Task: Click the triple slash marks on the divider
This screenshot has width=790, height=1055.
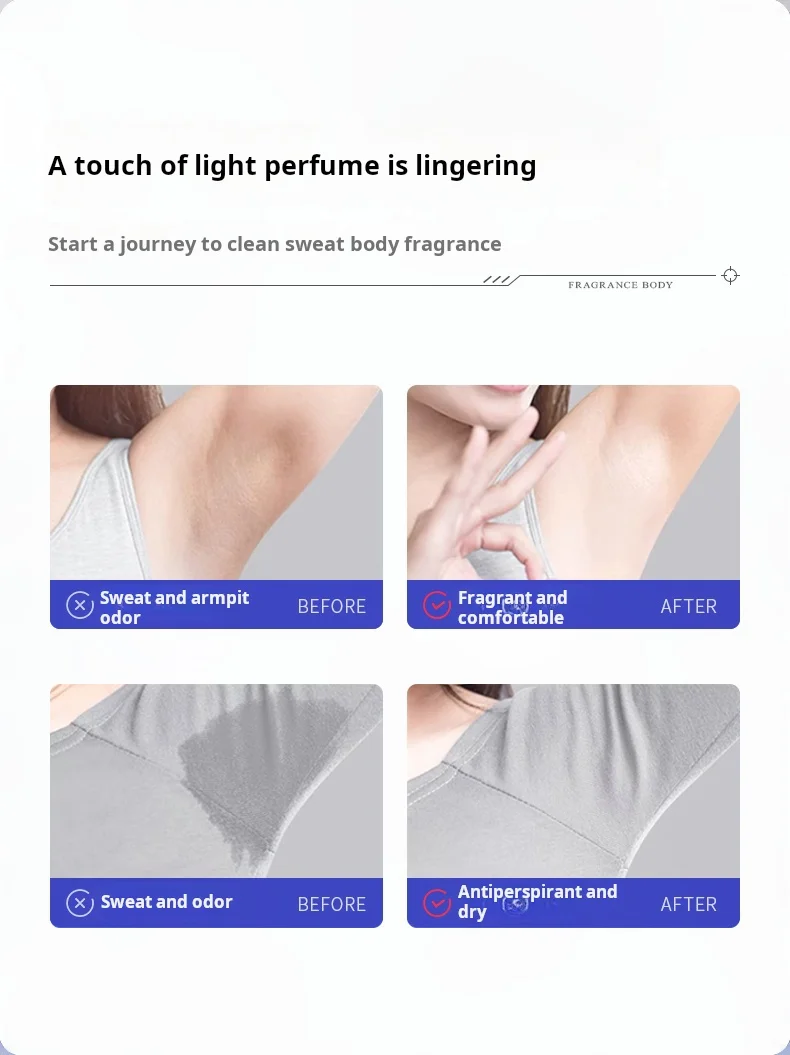Action: click(497, 279)
